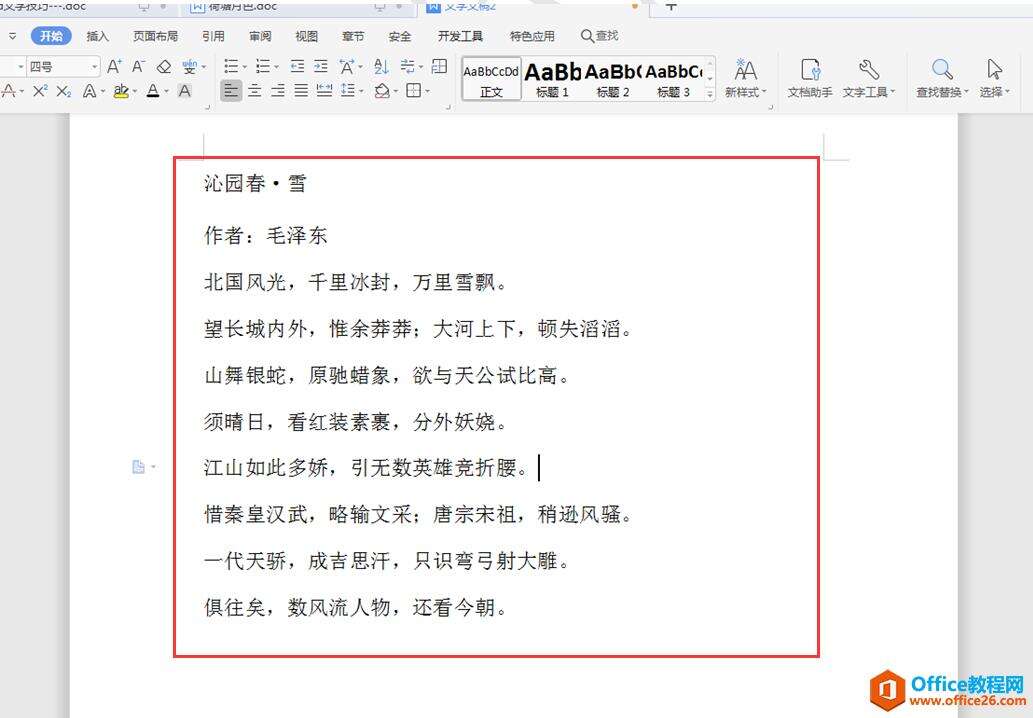1033x718 pixels.
Task: Switch to the 插入 tab
Action: [x=98, y=36]
